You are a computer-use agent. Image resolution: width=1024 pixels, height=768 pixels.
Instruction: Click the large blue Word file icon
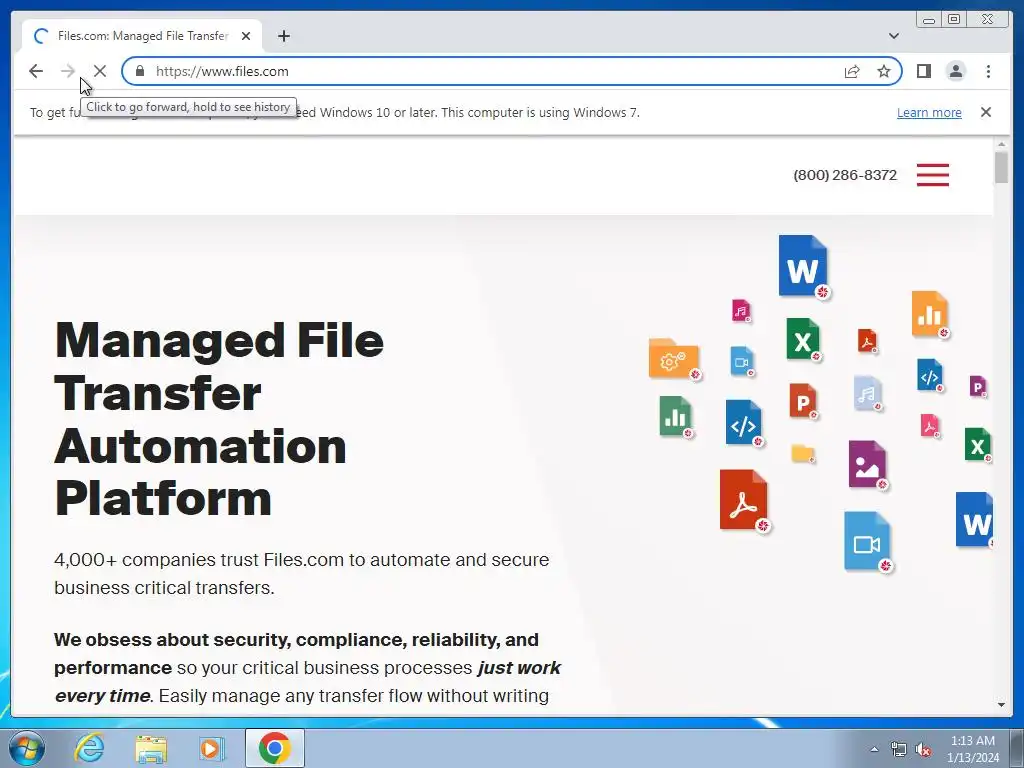803,266
